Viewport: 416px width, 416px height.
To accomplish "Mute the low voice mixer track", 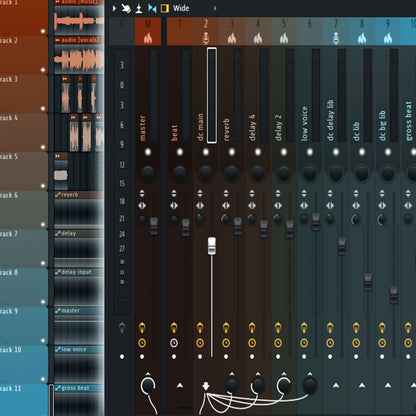I will (310, 152).
